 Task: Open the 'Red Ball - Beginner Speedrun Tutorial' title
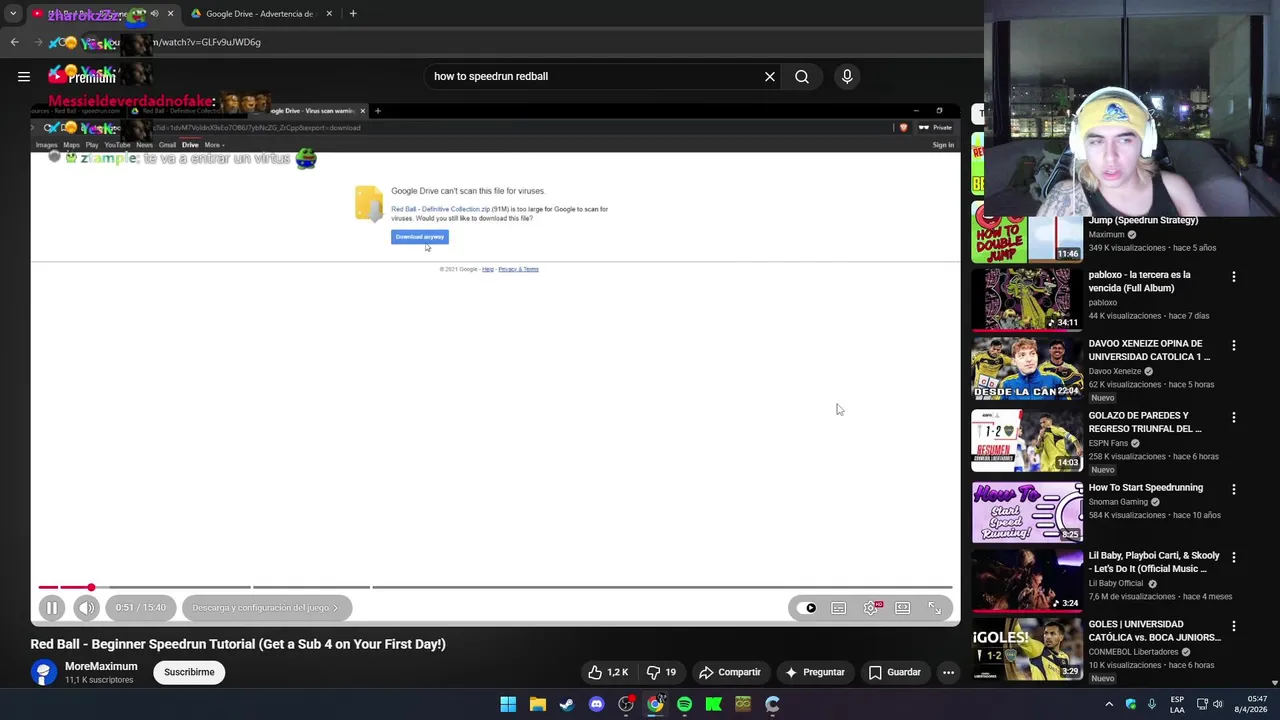(x=238, y=644)
